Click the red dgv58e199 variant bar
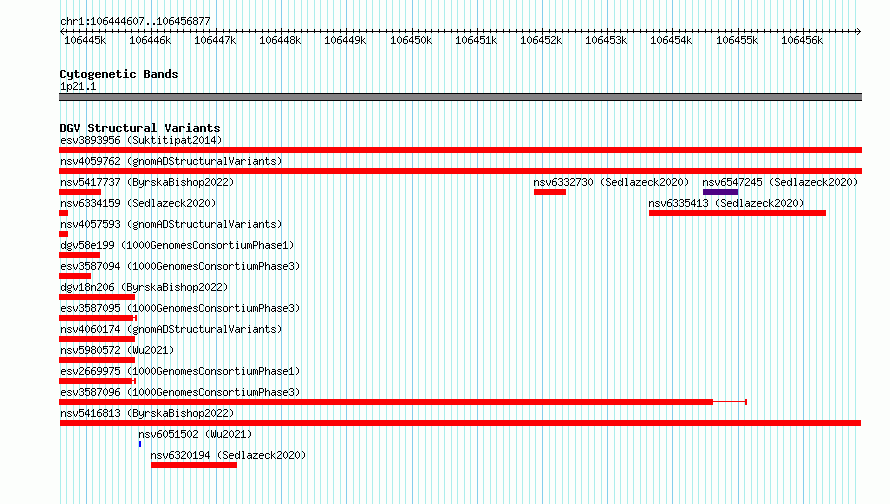890x504 pixels. (79, 255)
